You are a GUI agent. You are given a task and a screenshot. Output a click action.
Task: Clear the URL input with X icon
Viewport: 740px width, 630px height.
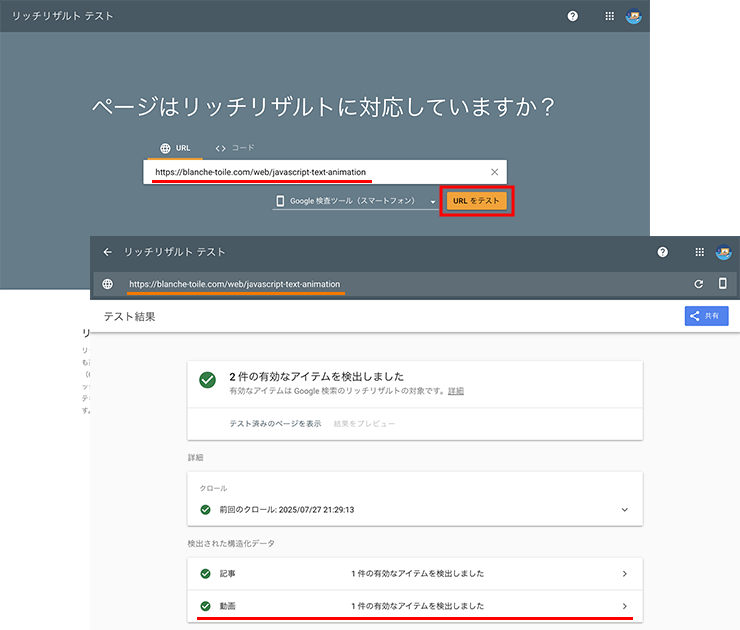point(494,172)
